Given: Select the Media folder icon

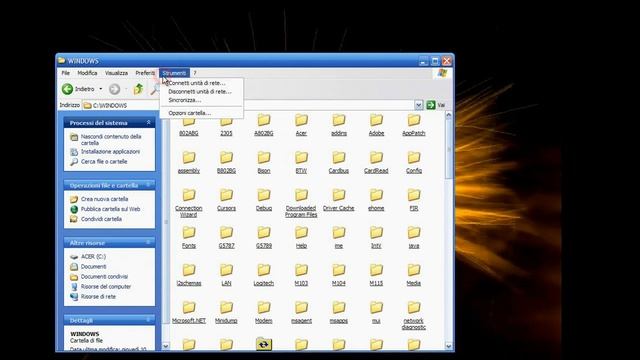Looking at the screenshot, I should (x=414, y=270).
